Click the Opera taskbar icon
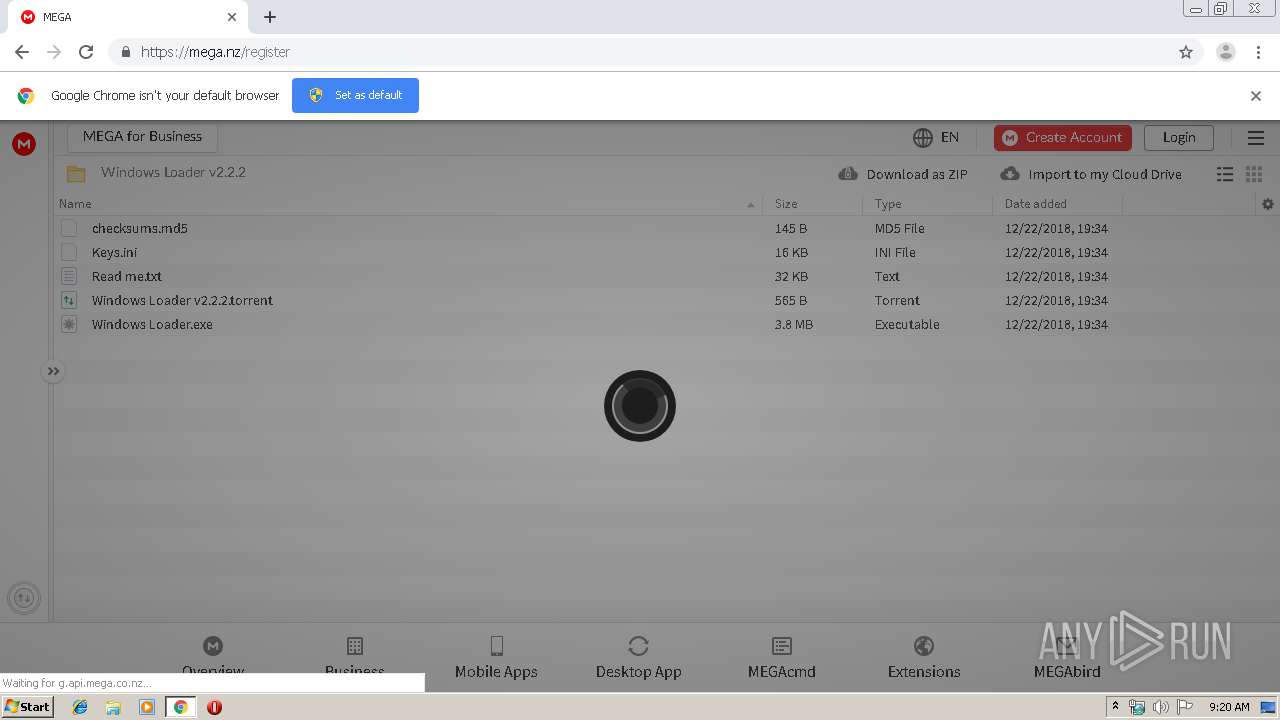The image size is (1280, 720). 214,707
